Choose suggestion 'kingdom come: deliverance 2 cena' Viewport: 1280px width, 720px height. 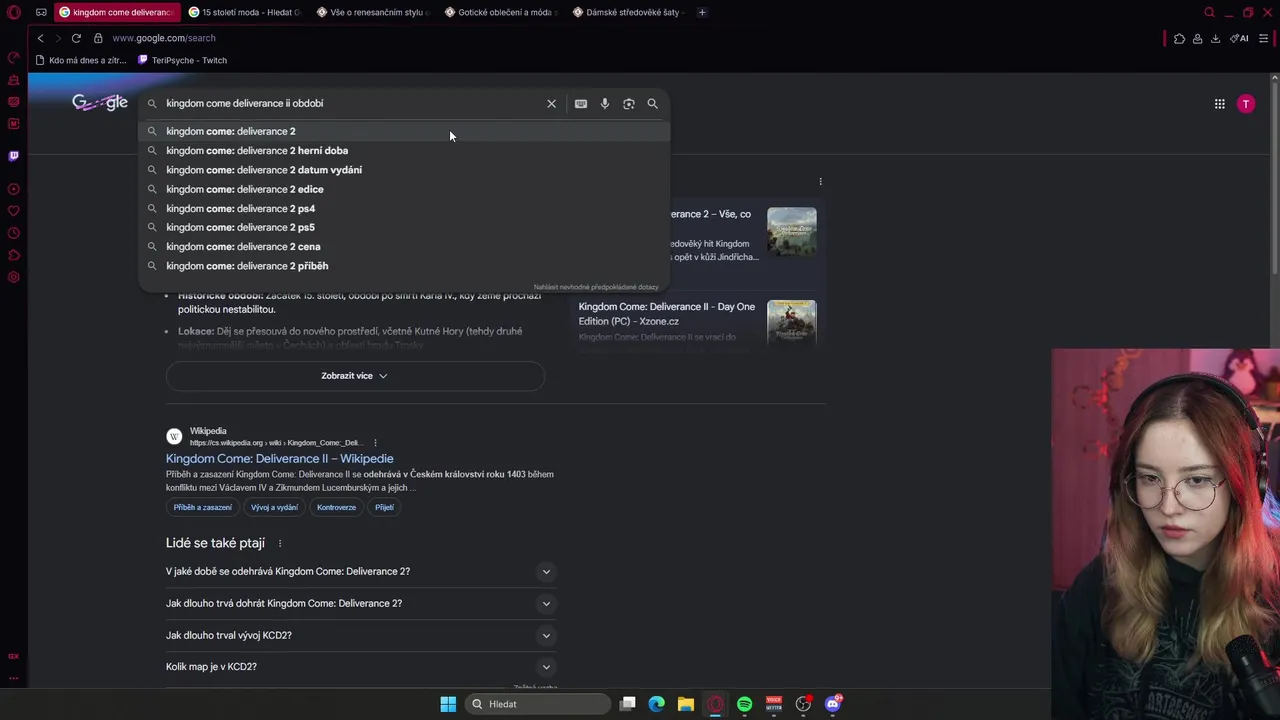pos(404,247)
